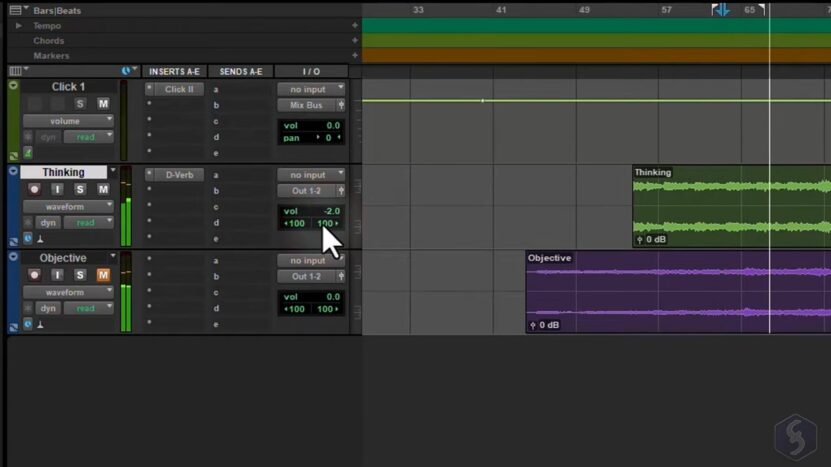Toggle Thinking track freeze snowflake icon
The height and width of the screenshot is (467, 831).
click(x=28, y=223)
